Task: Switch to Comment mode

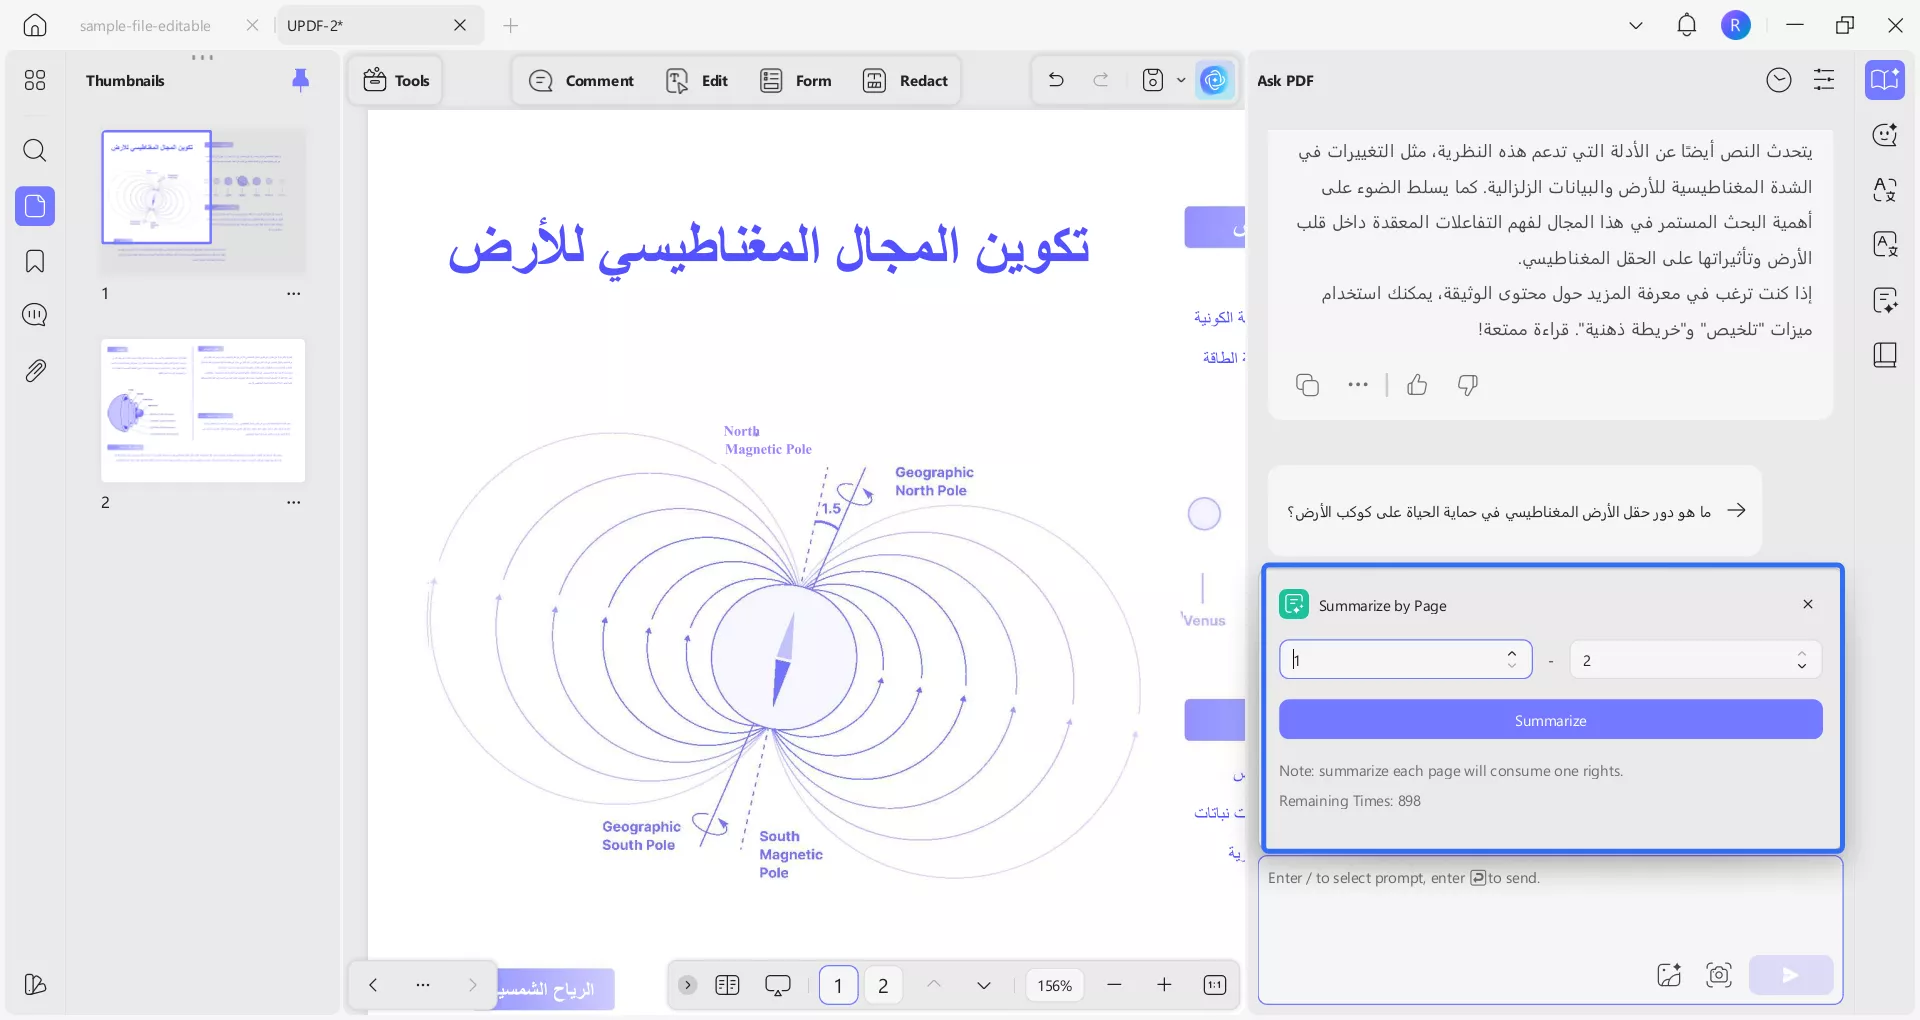Action: 581,80
